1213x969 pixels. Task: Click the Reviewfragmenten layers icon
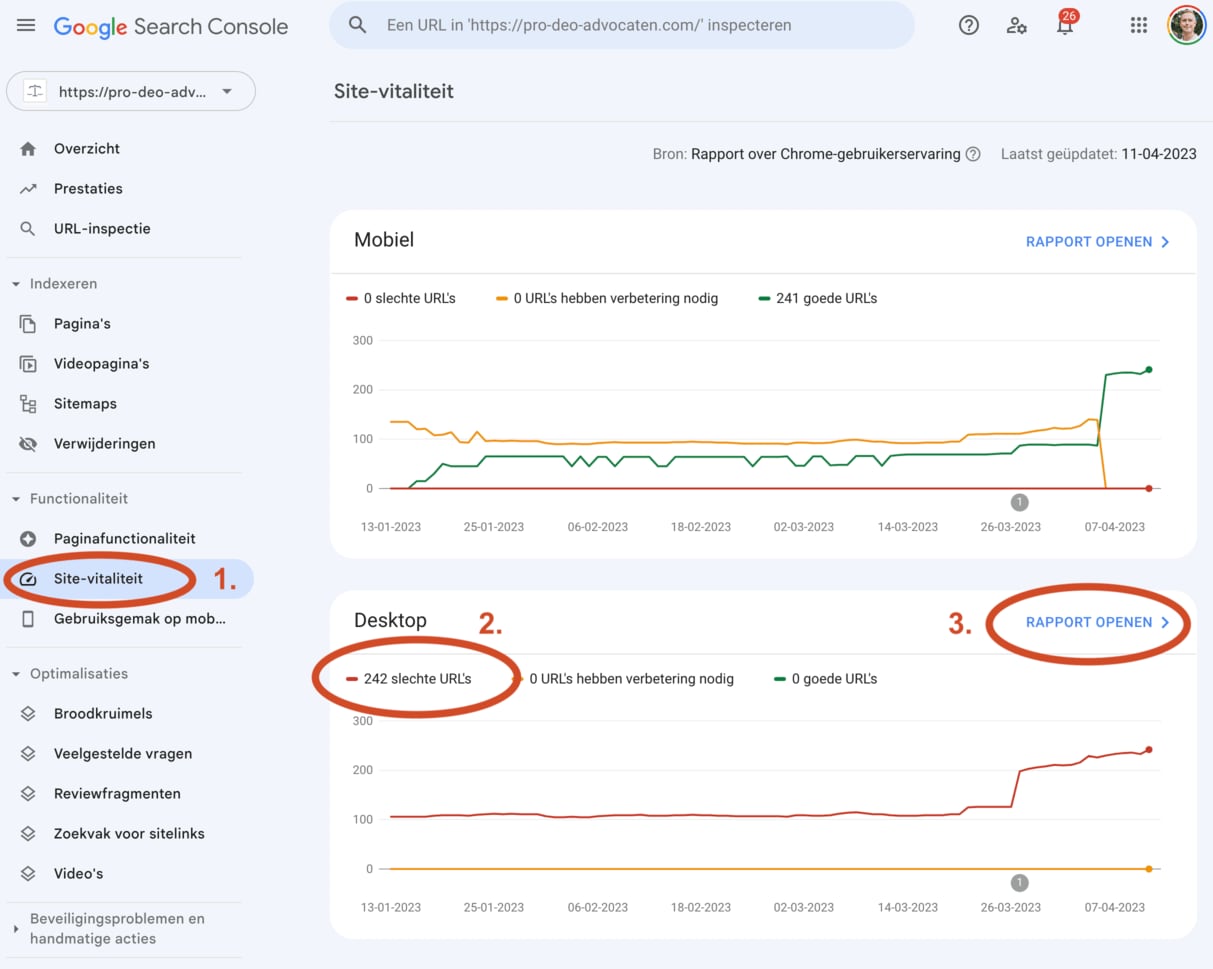point(28,794)
